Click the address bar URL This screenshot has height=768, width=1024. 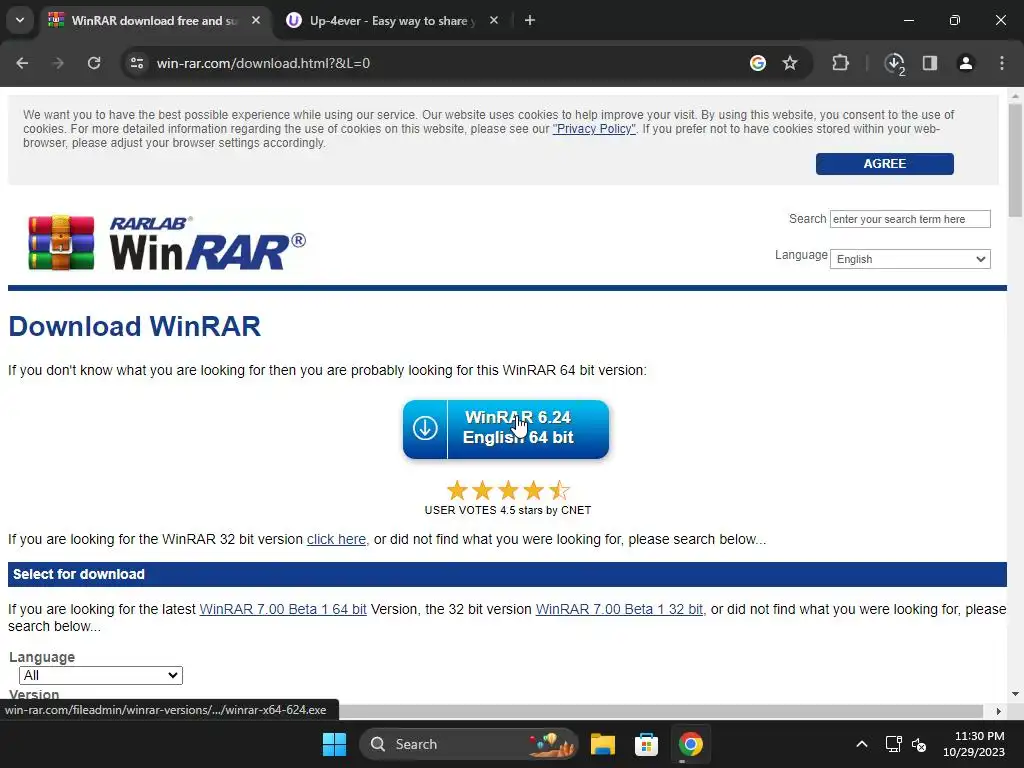coord(263,63)
